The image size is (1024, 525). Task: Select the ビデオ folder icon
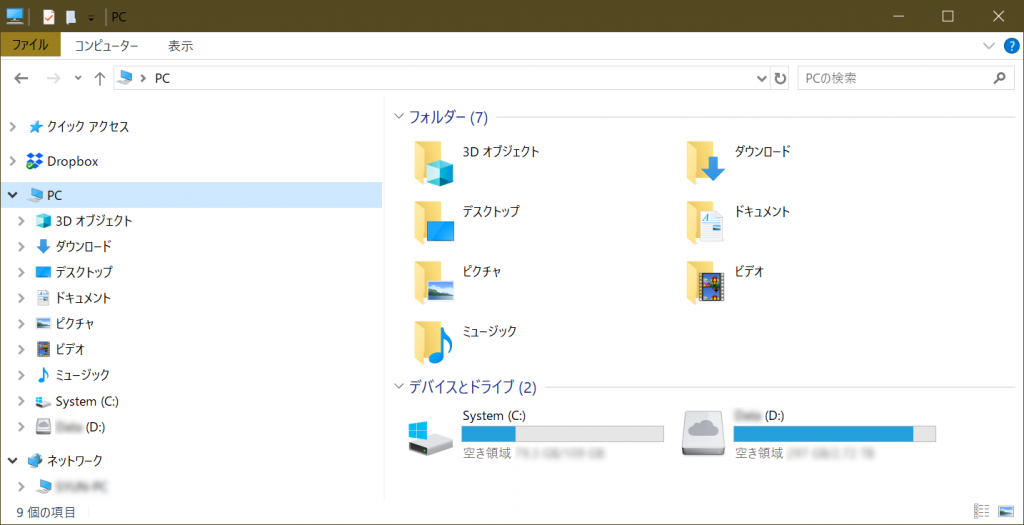pyautogui.click(x=706, y=282)
